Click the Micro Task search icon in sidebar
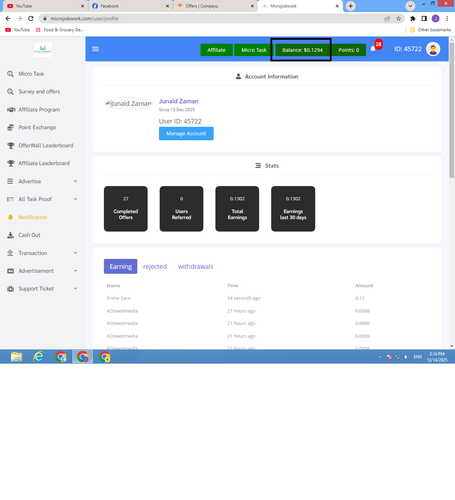Viewport: 455px width, 500px height. (x=11, y=74)
